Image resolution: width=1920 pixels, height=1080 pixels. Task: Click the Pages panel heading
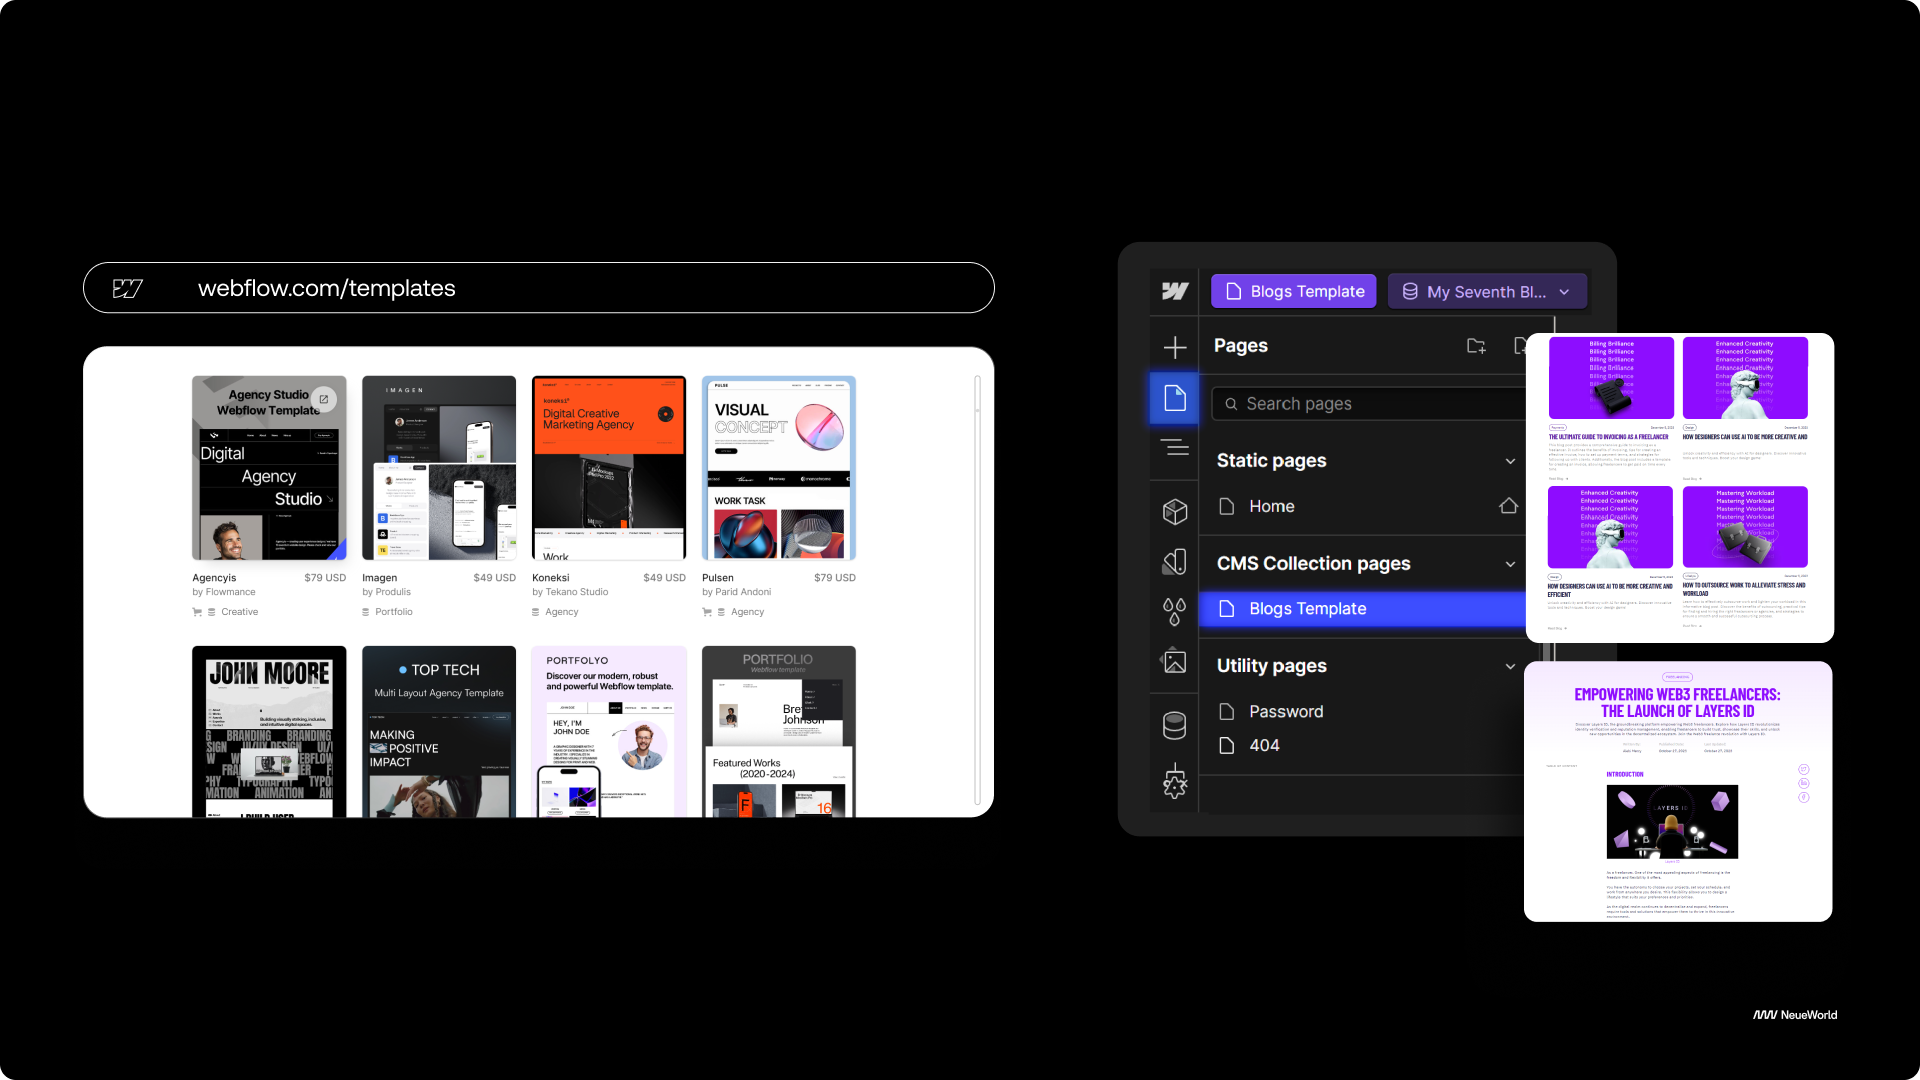coord(1241,346)
